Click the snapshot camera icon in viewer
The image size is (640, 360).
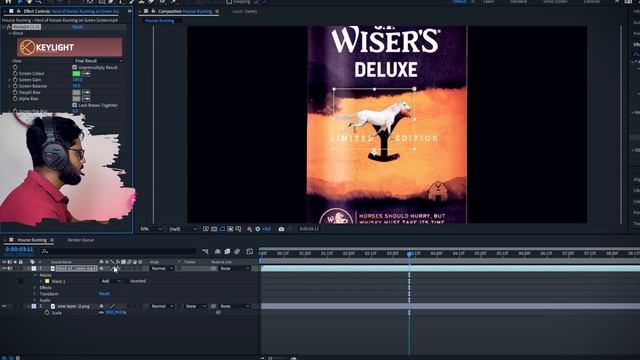coord(281,229)
